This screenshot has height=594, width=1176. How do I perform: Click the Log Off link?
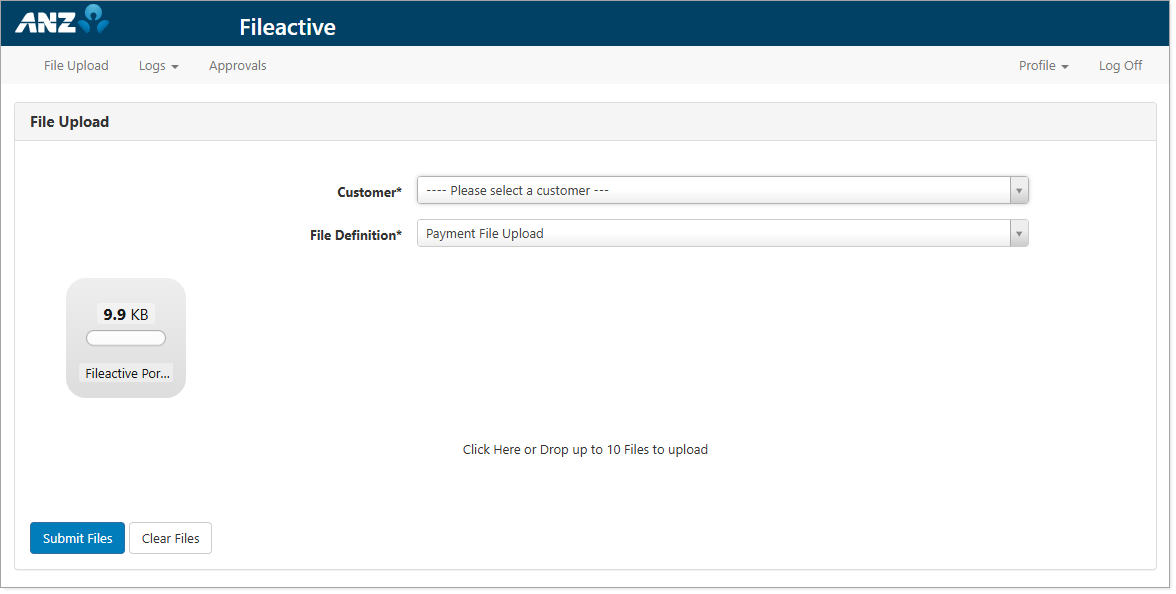pyautogui.click(x=1120, y=65)
